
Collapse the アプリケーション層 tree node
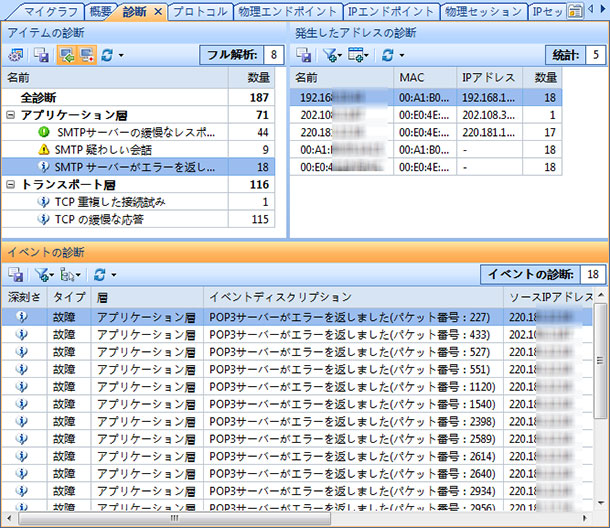tap(10, 116)
